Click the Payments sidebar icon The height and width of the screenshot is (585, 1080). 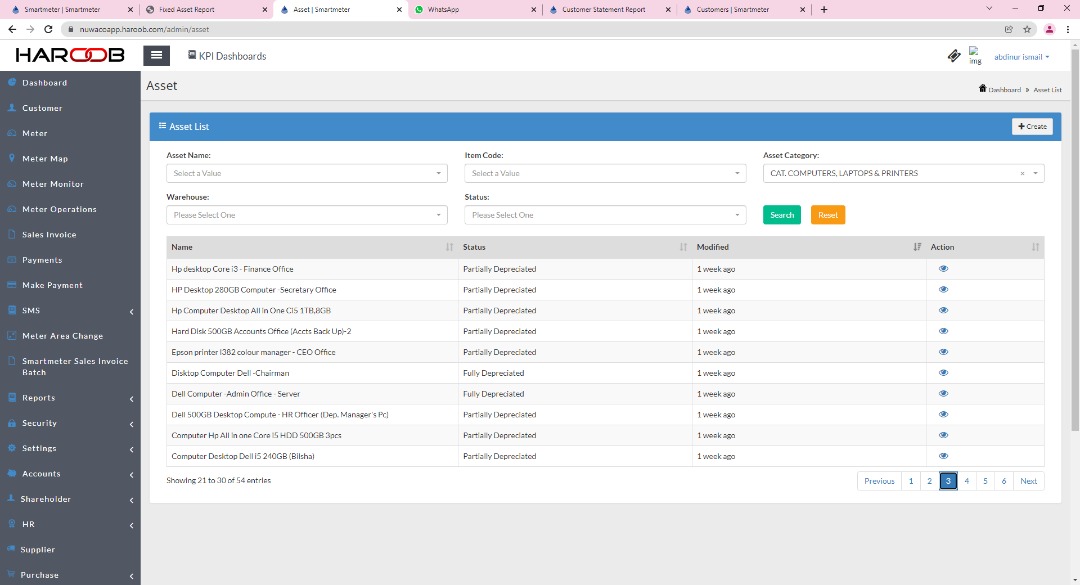point(12,260)
